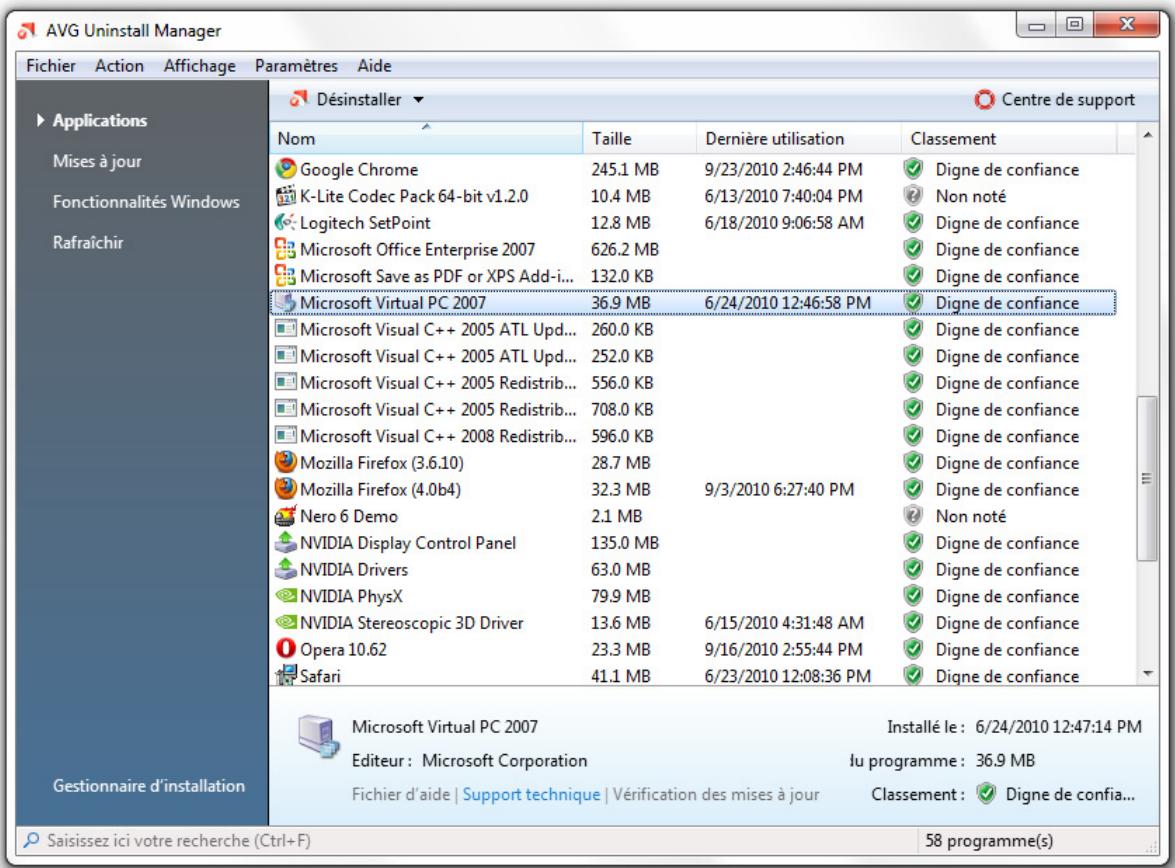The height and width of the screenshot is (868, 1175).
Task: Click the search field Saisissez ici votre recherche
Action: coord(468,840)
